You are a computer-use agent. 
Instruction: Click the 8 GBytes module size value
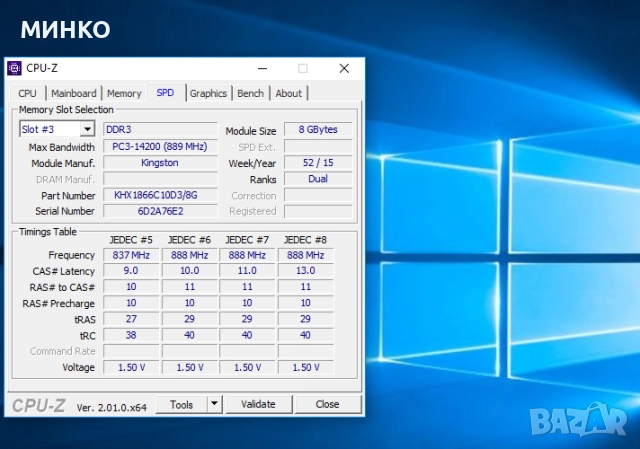[318, 129]
